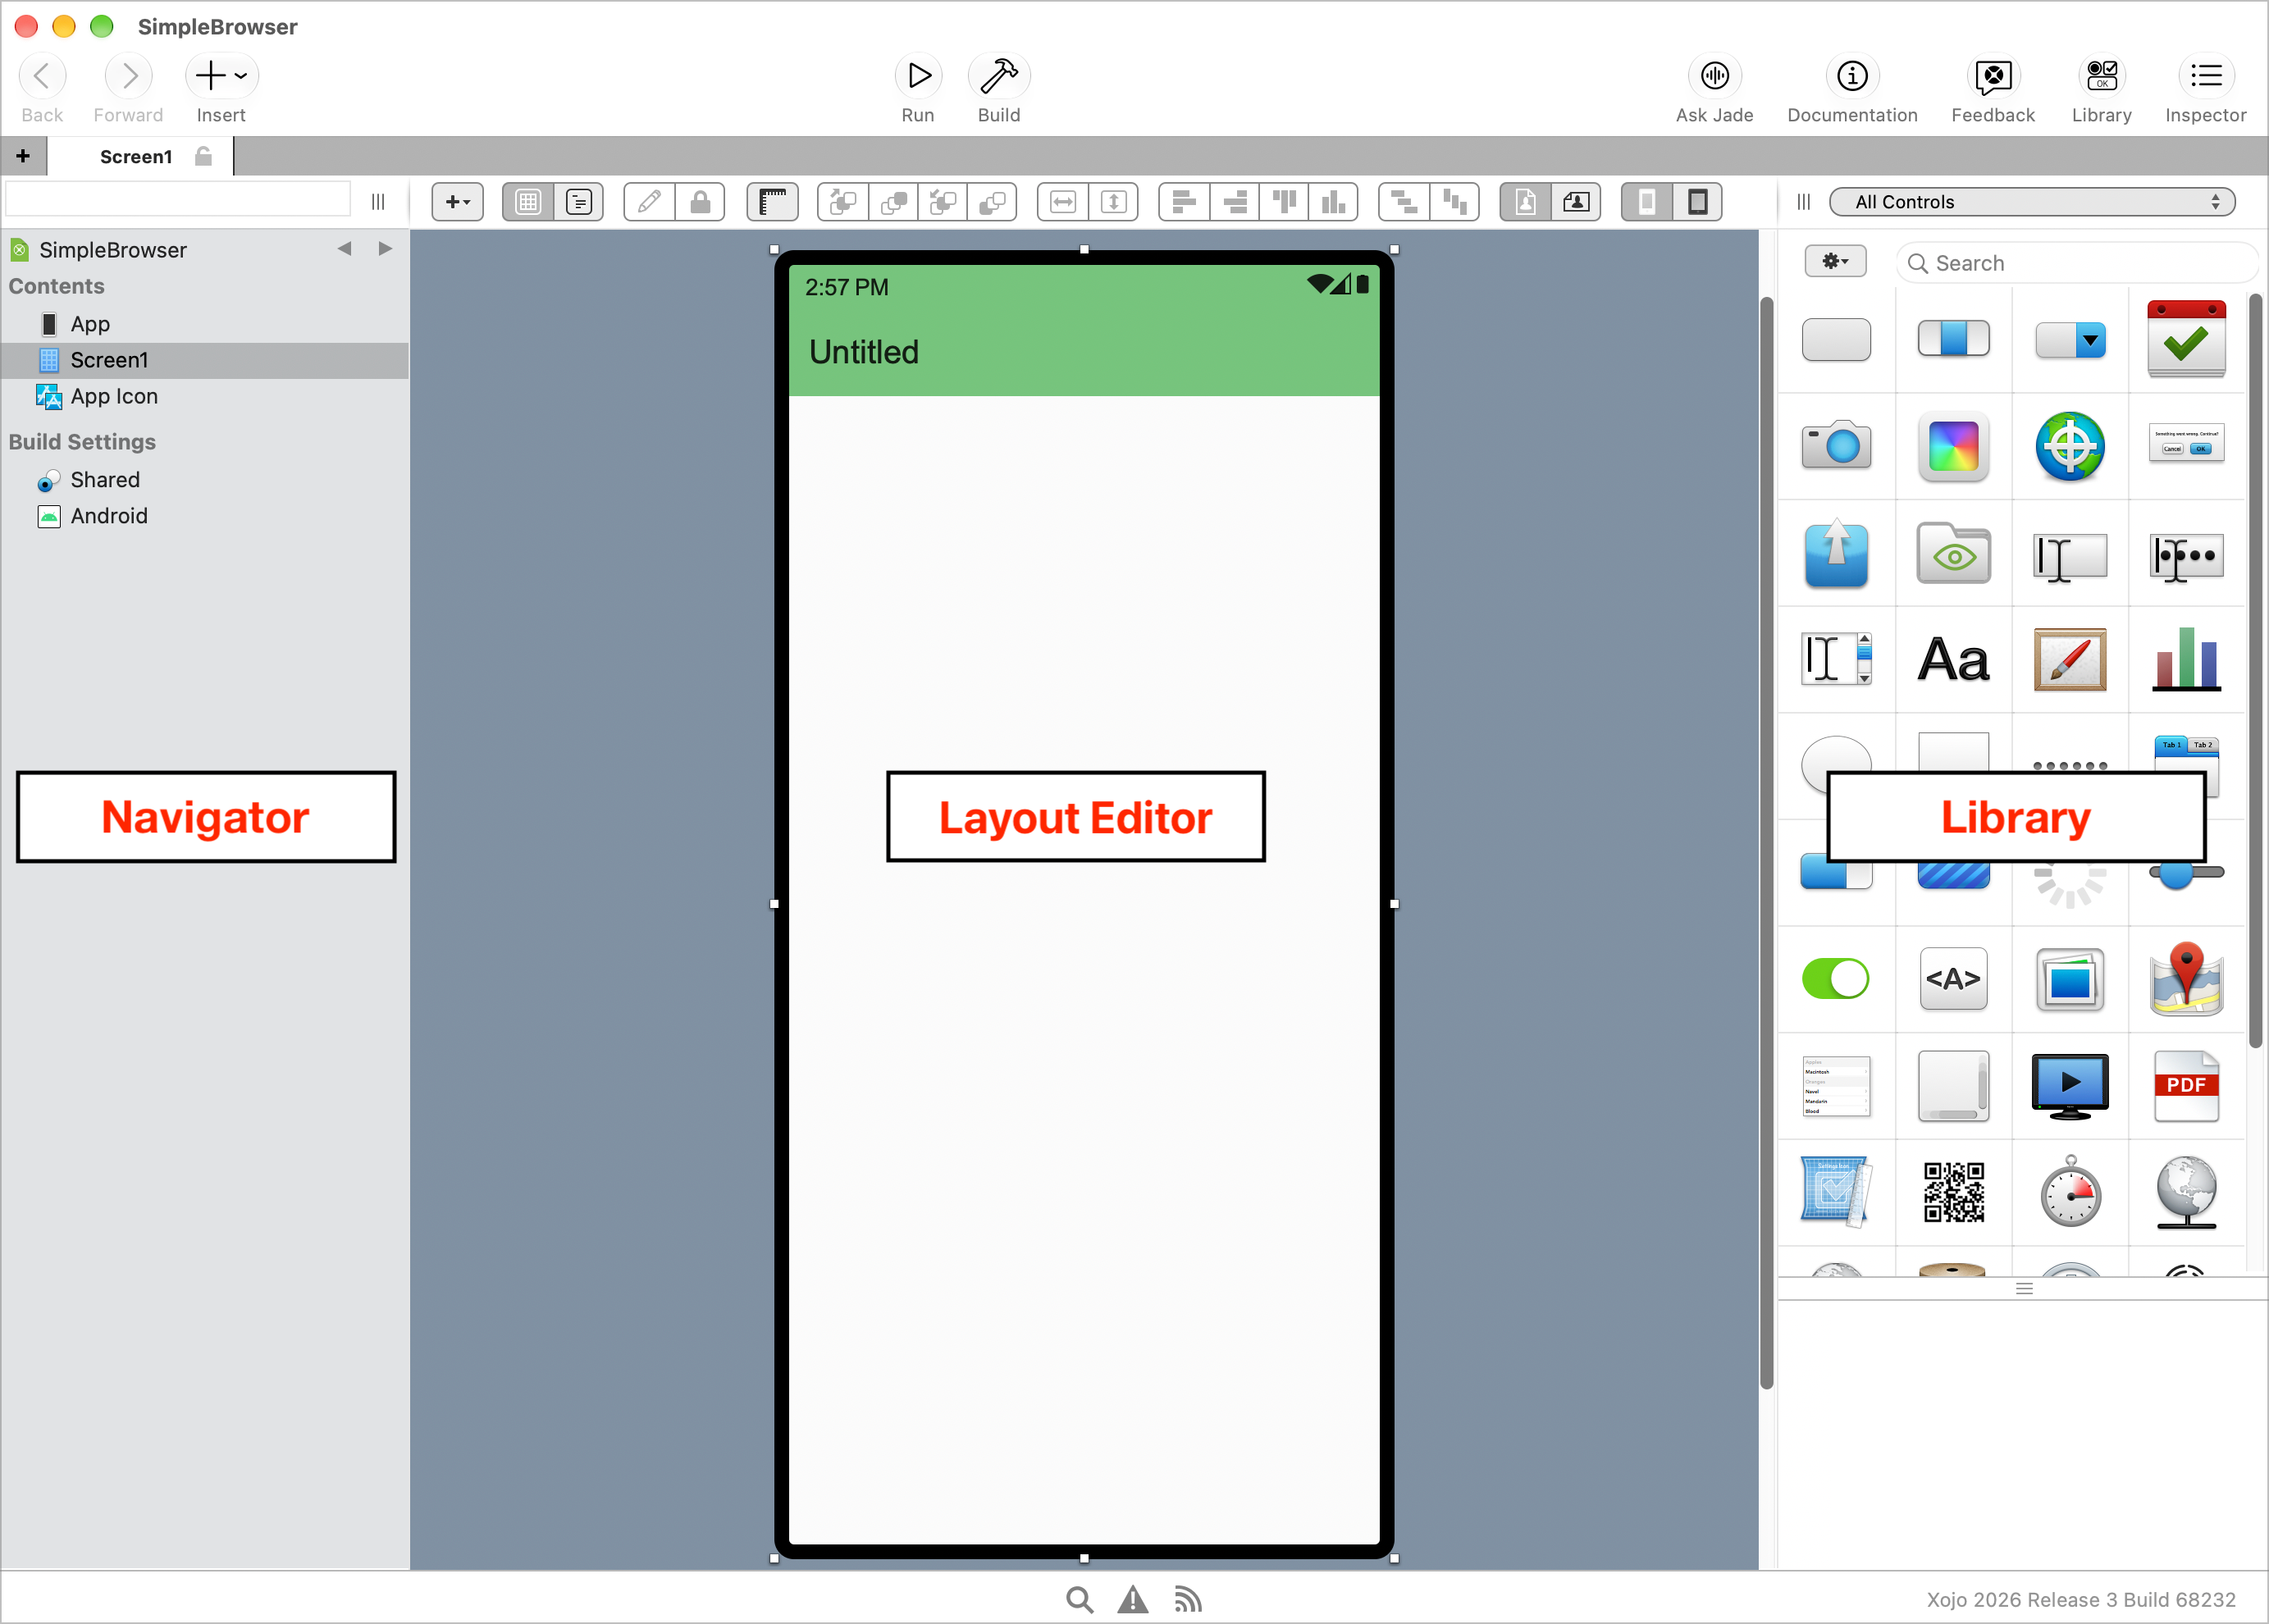Open the All Controls dropdown

(x=2032, y=202)
